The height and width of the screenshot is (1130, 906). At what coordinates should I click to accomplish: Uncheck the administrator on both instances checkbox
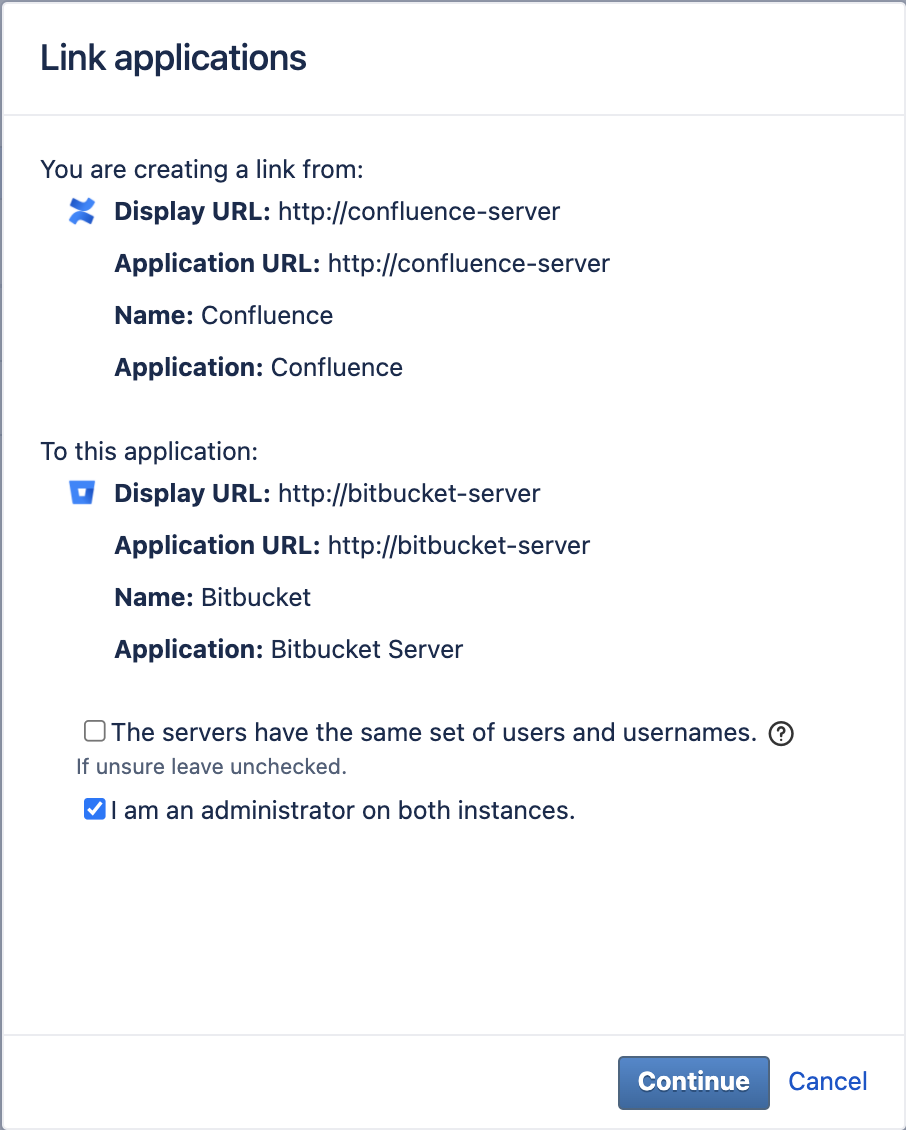point(95,810)
